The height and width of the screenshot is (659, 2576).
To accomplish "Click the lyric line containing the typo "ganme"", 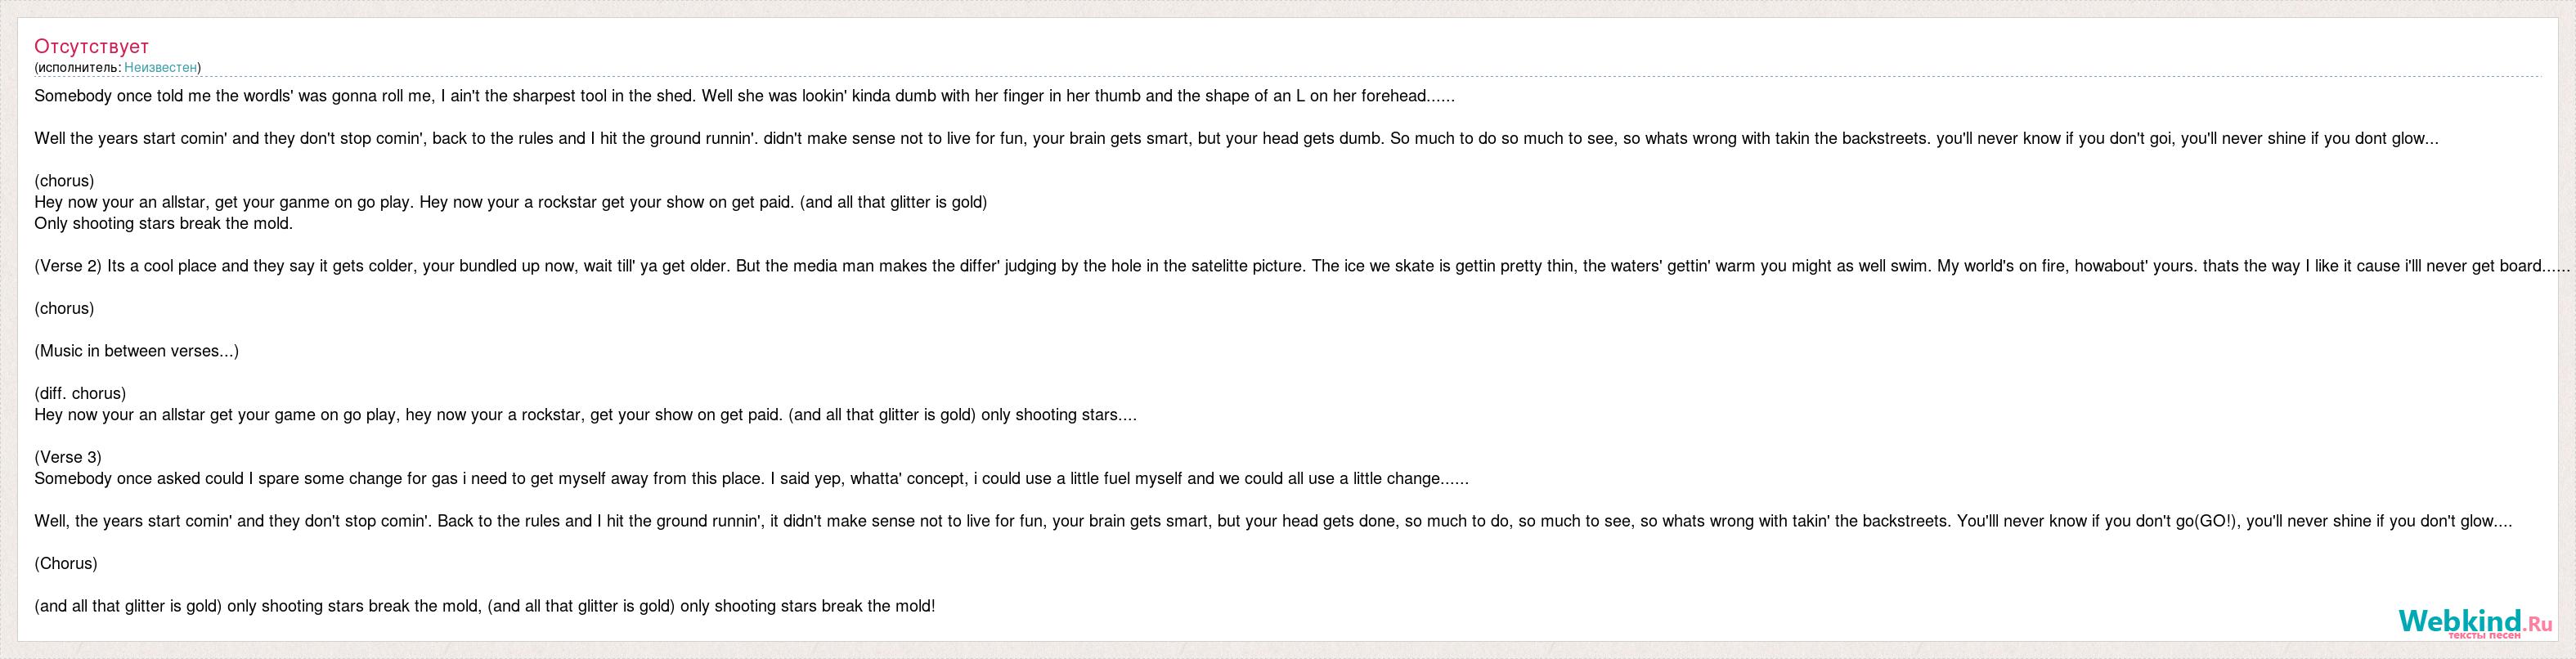I will click(510, 202).
